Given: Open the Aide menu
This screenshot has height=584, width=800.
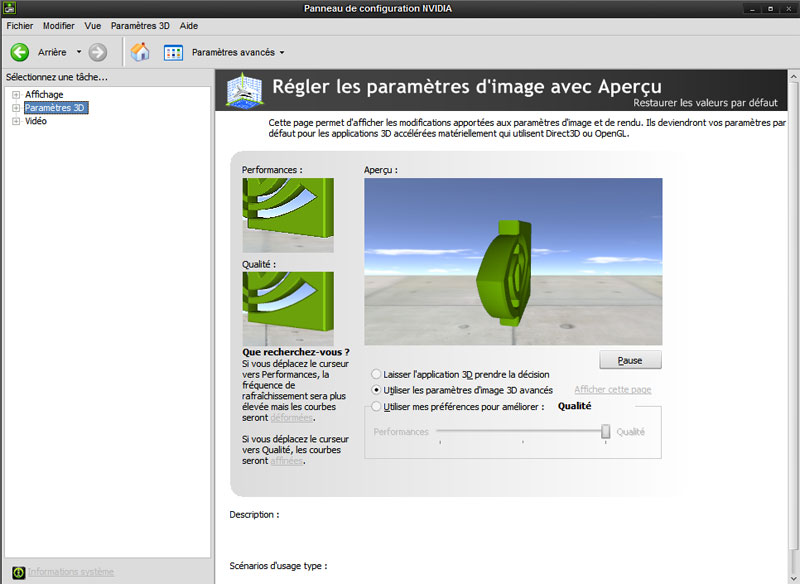Looking at the screenshot, I should [189, 26].
